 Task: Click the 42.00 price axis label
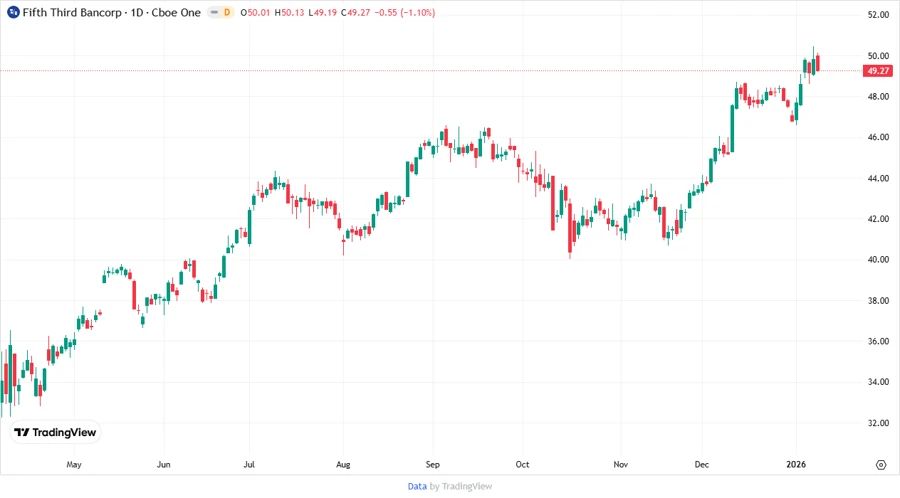click(878, 219)
